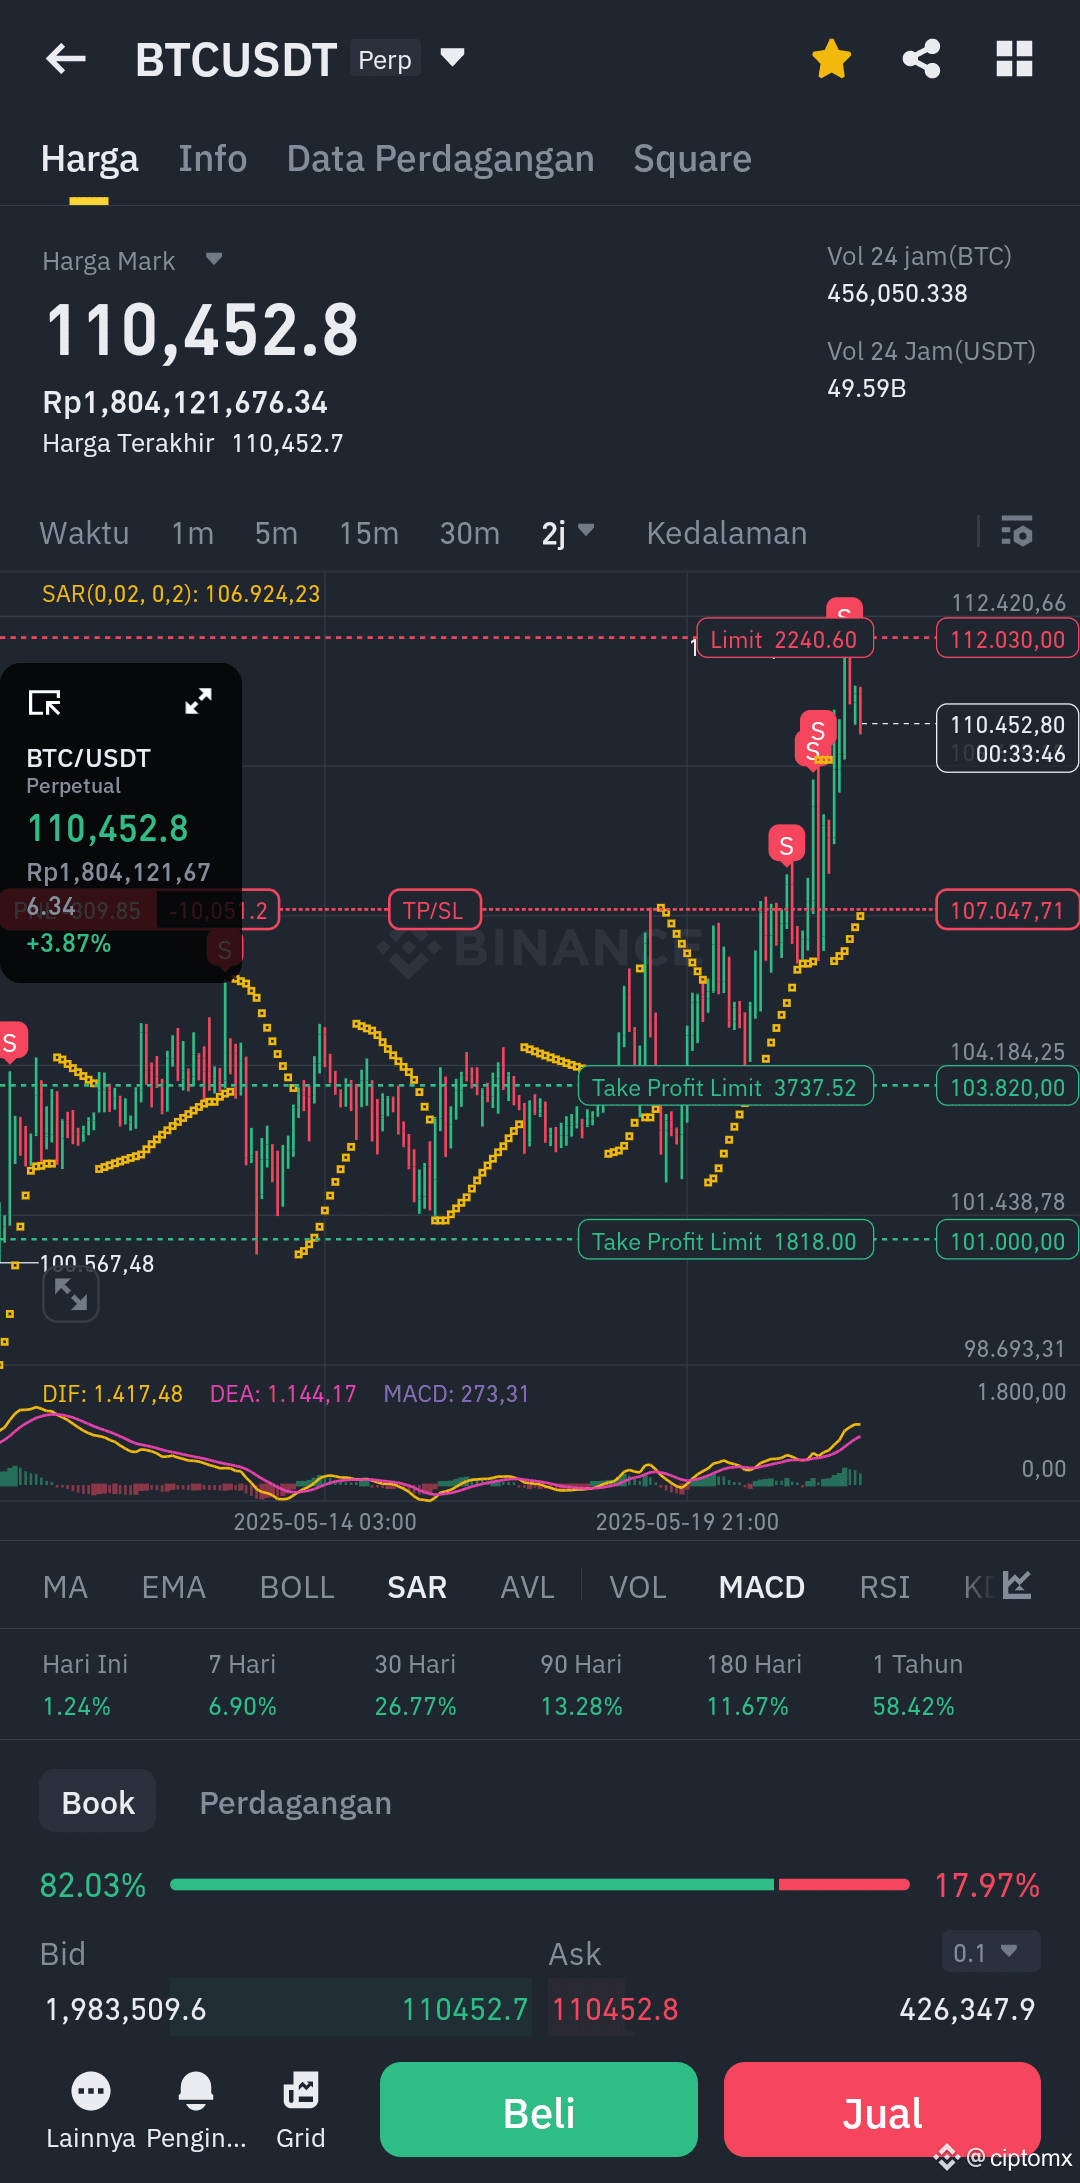Tap the 112.030,00 price tag on axis
This screenshot has height=2183, width=1080.
click(x=1007, y=639)
